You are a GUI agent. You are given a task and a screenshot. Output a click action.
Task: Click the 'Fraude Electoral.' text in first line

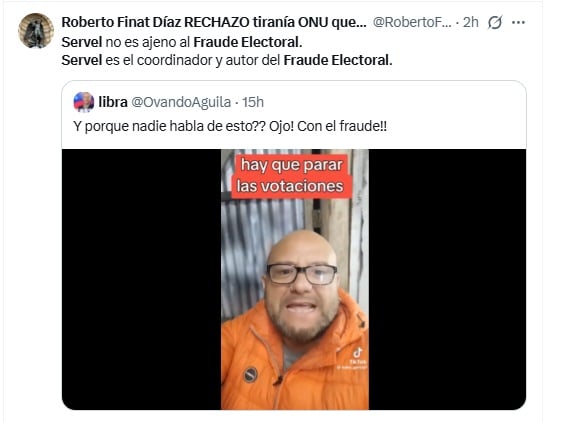tap(248, 42)
